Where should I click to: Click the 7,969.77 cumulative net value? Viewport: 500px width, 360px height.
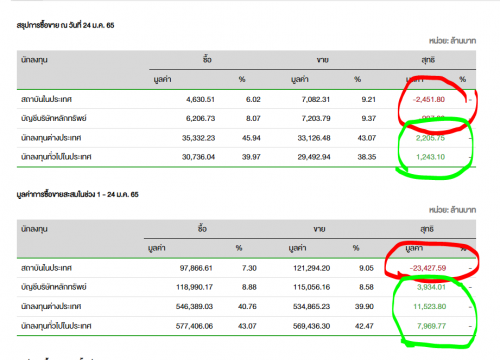pyautogui.click(x=431, y=326)
